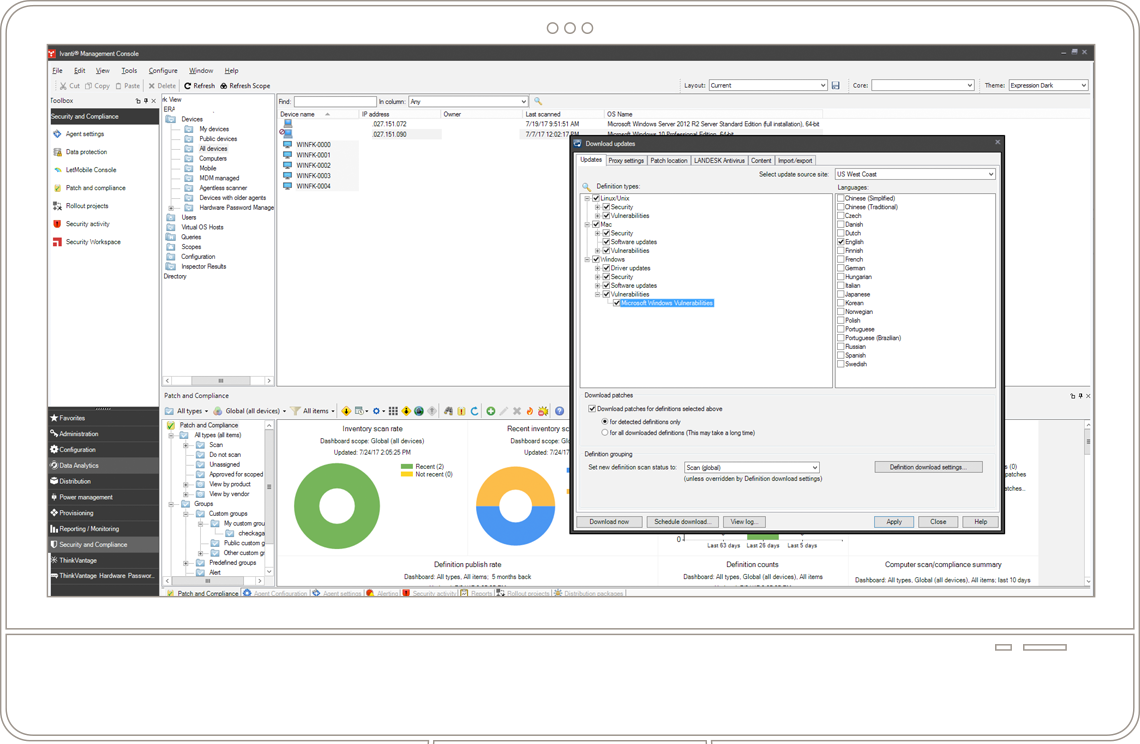Screen dimensions: 1140x744
Task: Open Provisioning section in sidebar
Action: coord(103,513)
